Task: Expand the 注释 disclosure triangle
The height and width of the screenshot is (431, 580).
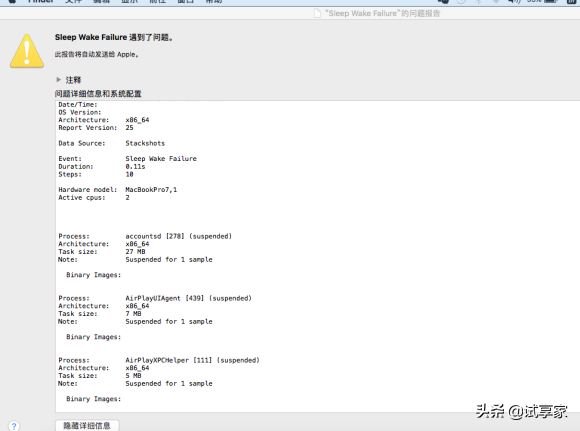Action: [58, 80]
